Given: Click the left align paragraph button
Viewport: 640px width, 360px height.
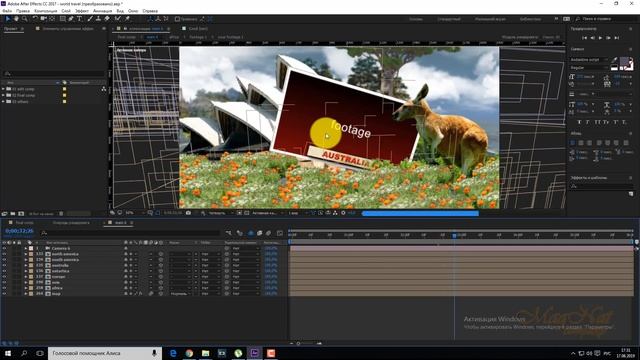Looking at the screenshot, I should 573,143.
